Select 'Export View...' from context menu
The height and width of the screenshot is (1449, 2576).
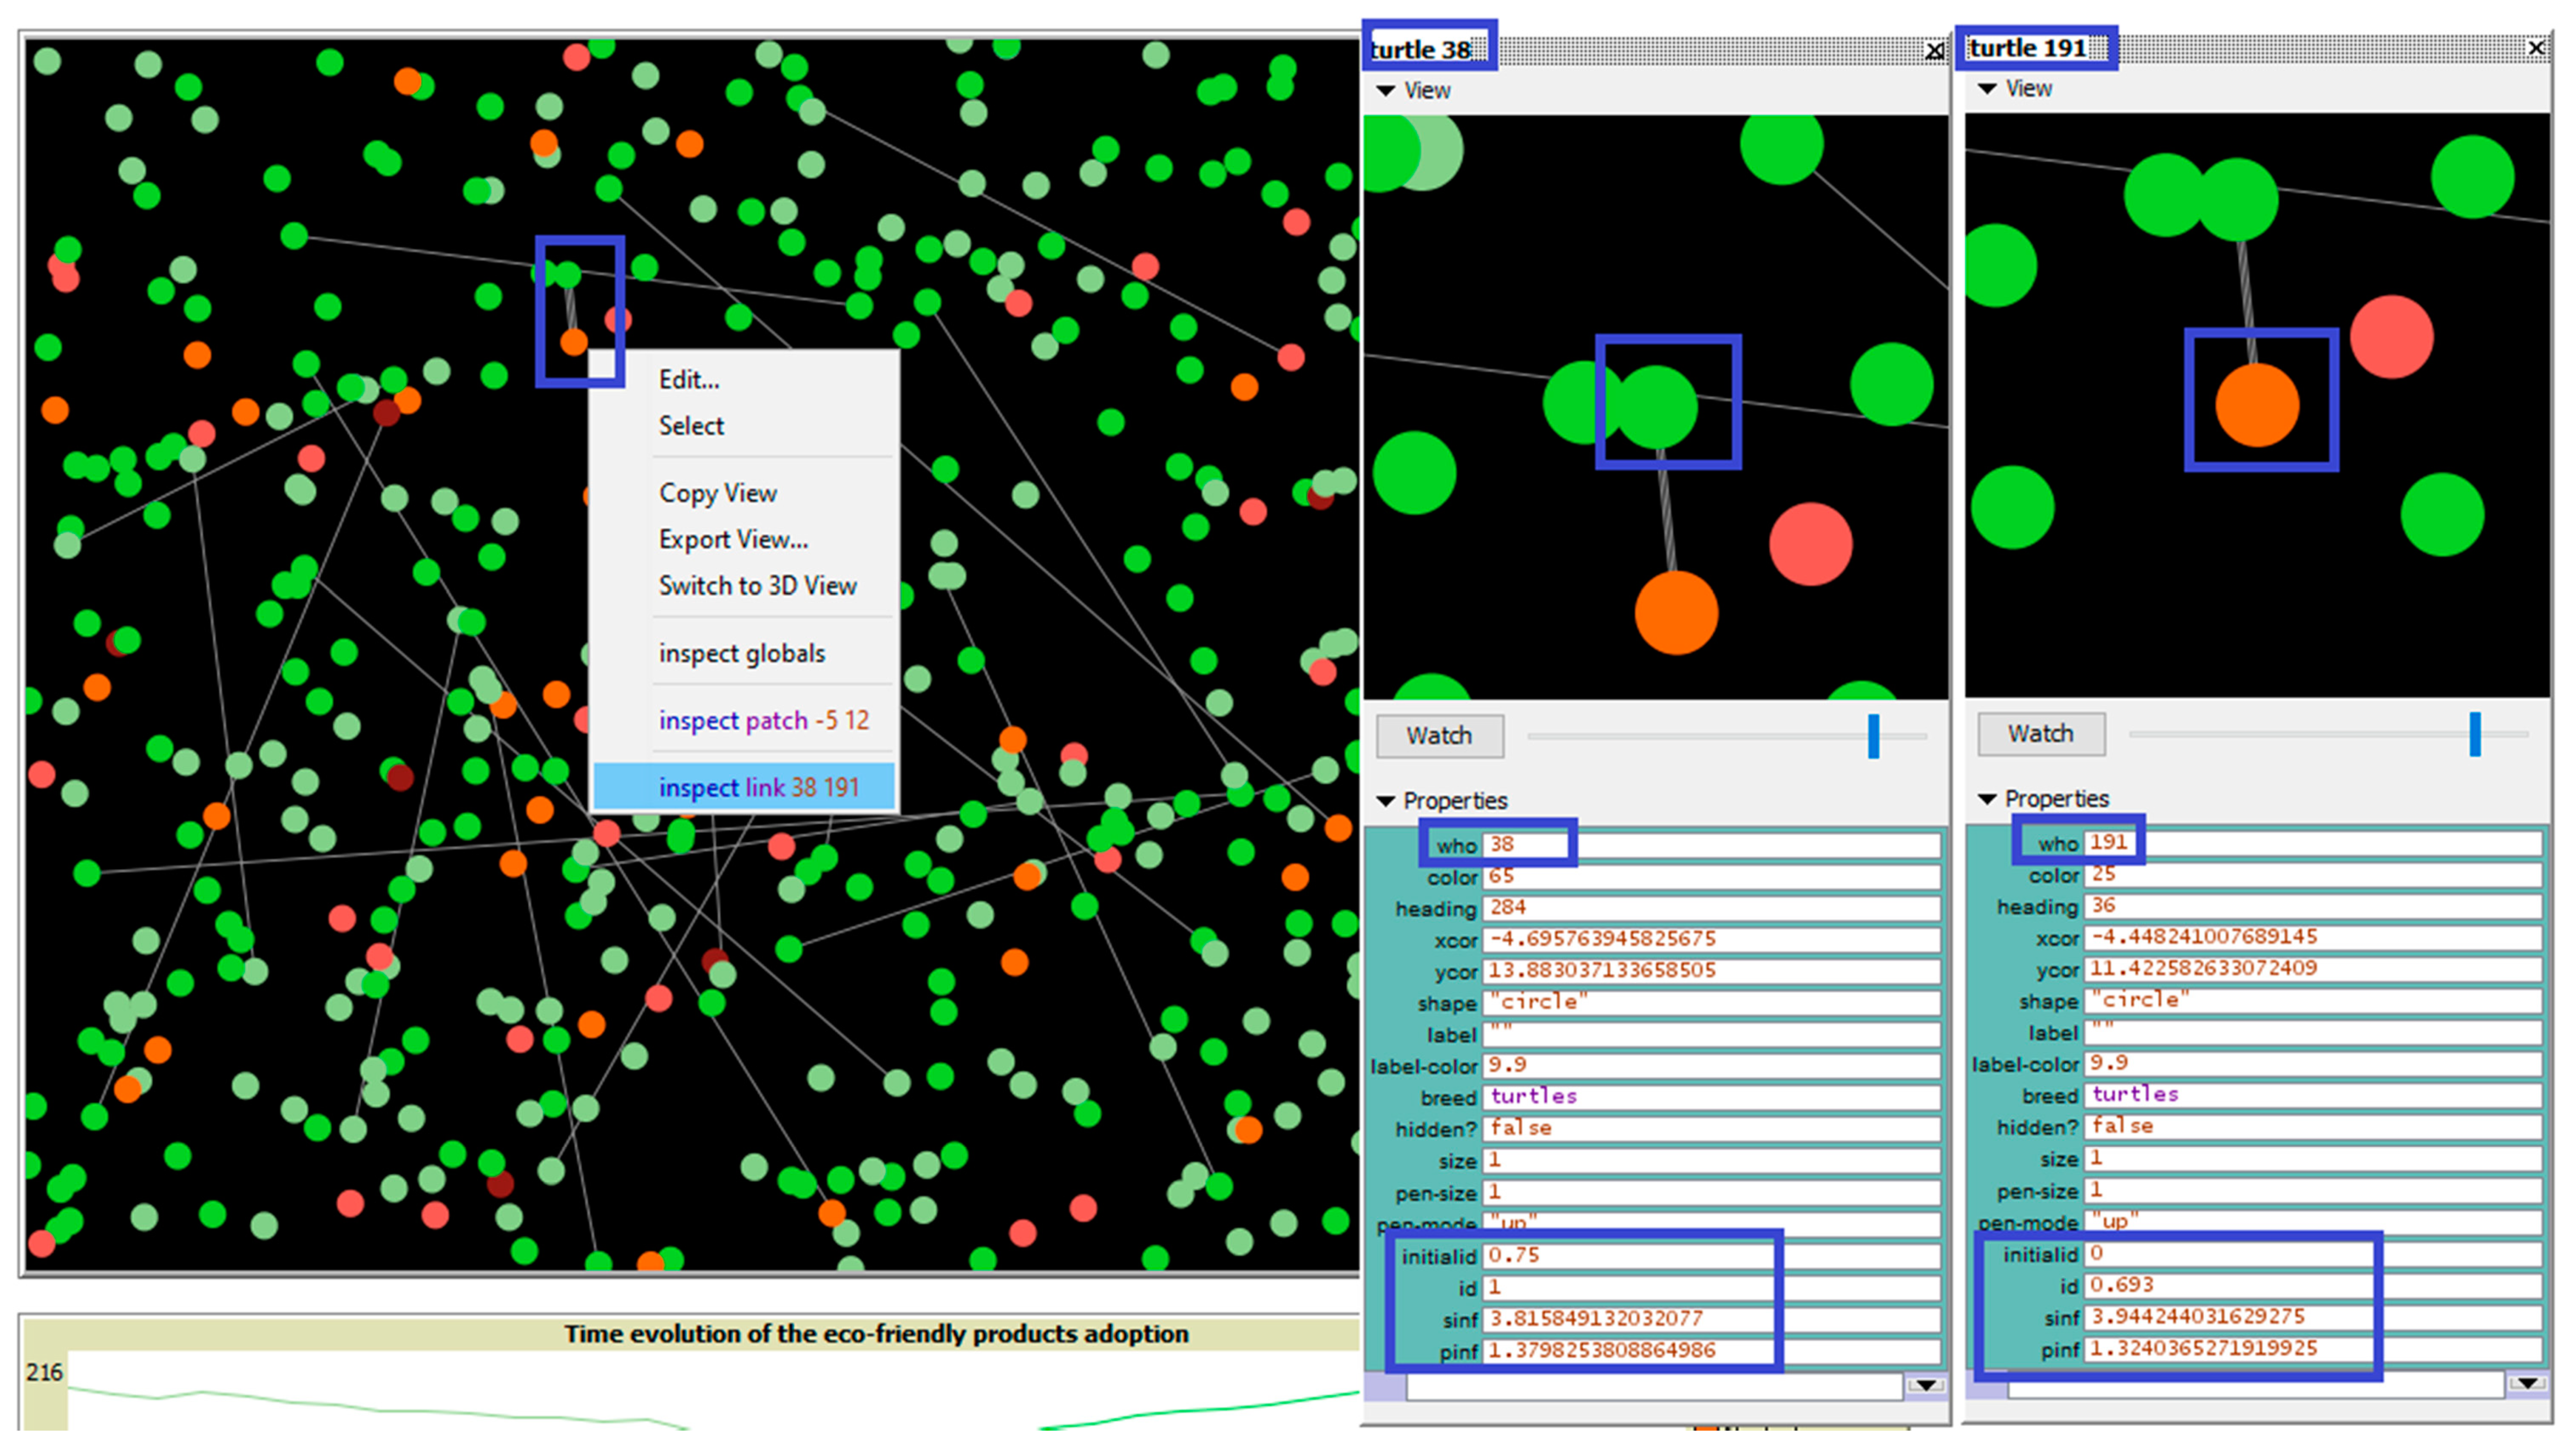tap(733, 540)
